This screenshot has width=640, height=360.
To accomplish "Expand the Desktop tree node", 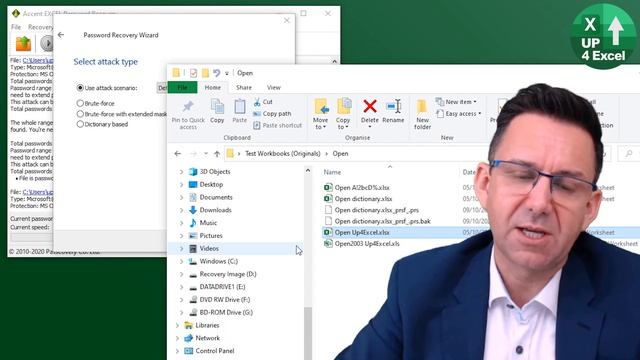I will pyautogui.click(x=182, y=184).
